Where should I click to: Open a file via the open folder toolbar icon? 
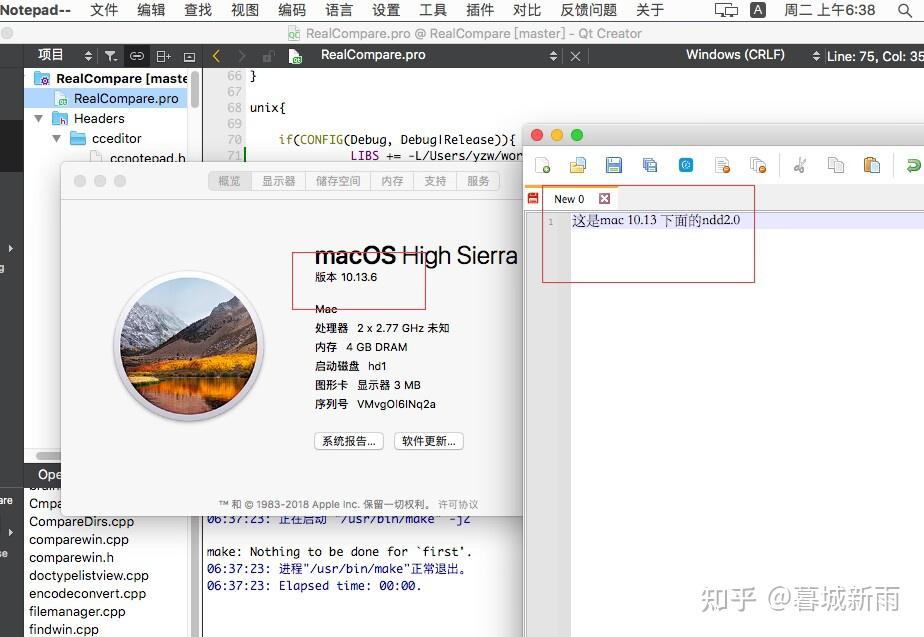point(577,164)
